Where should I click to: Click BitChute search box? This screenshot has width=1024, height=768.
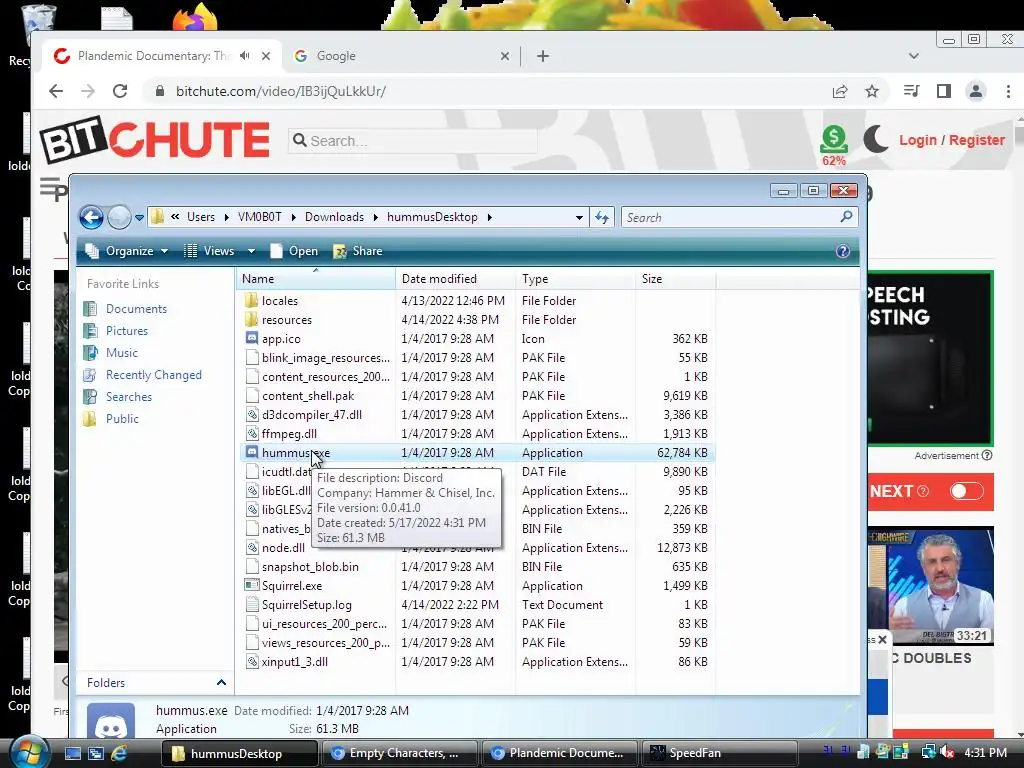tap(413, 140)
